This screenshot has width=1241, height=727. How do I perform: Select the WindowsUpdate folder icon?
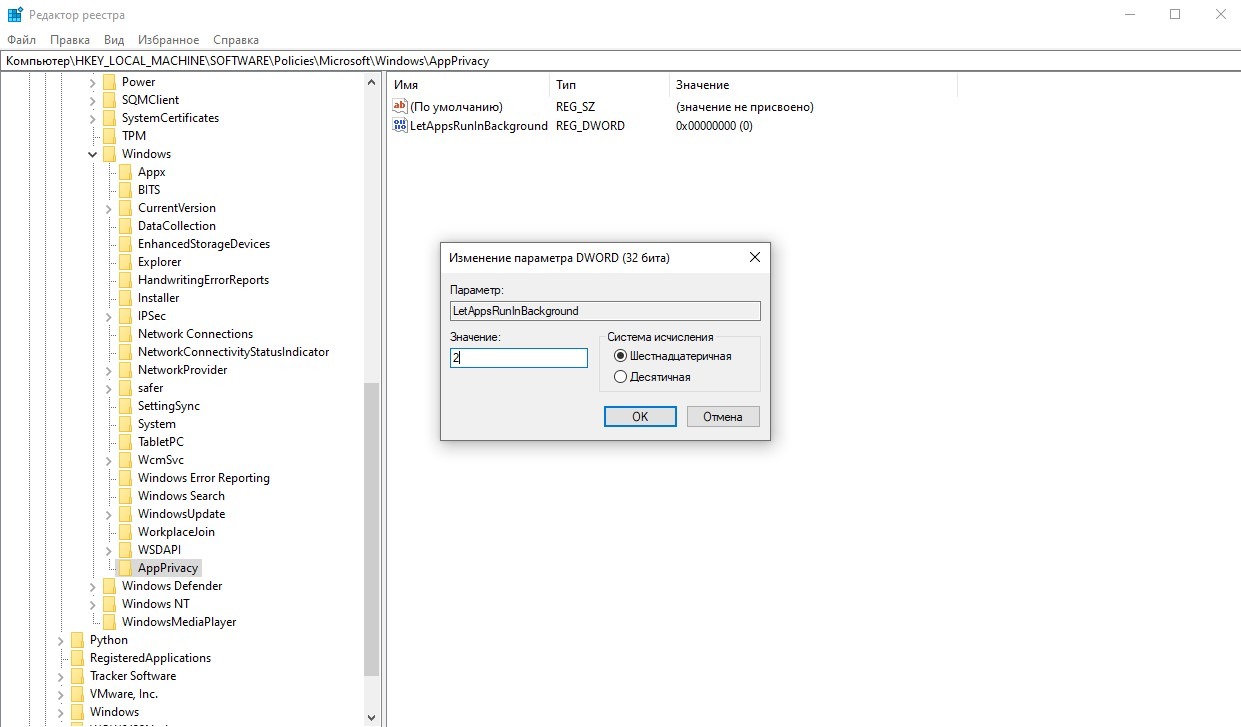coord(125,514)
